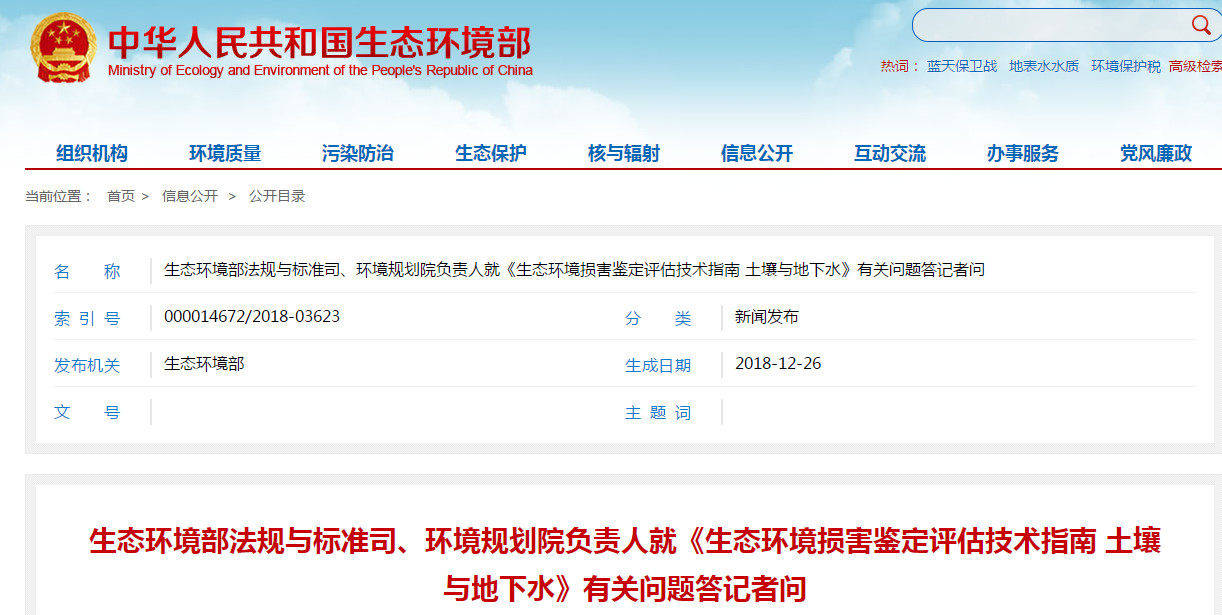Open the 环境质量 menu
The image size is (1222, 615).
click(225, 153)
